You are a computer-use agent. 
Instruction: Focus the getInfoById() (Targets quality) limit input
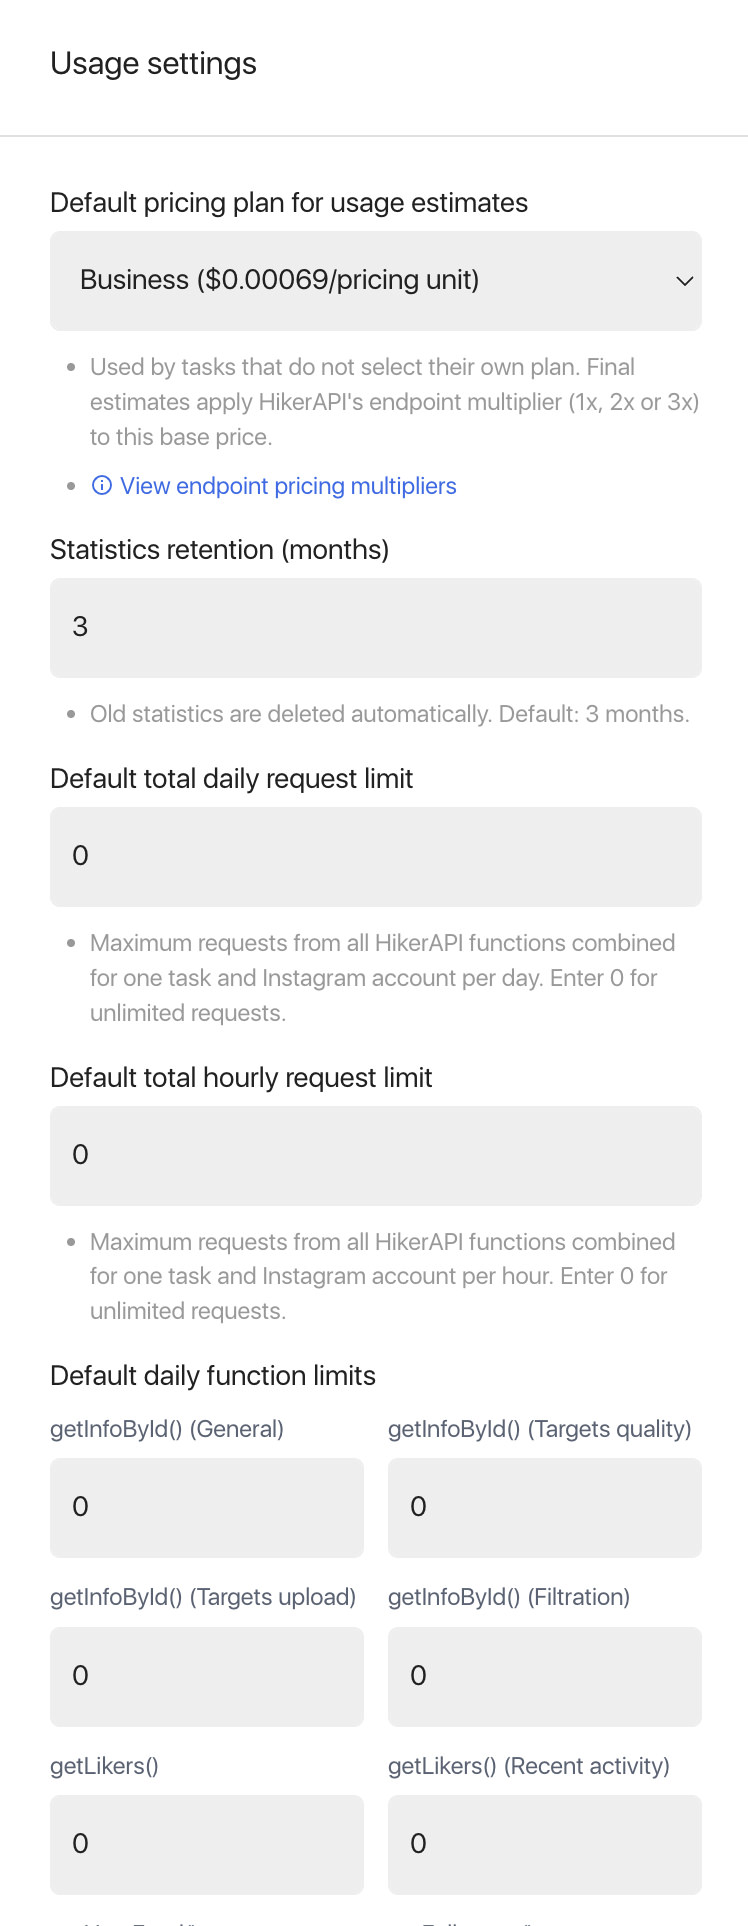pyautogui.click(x=545, y=1508)
